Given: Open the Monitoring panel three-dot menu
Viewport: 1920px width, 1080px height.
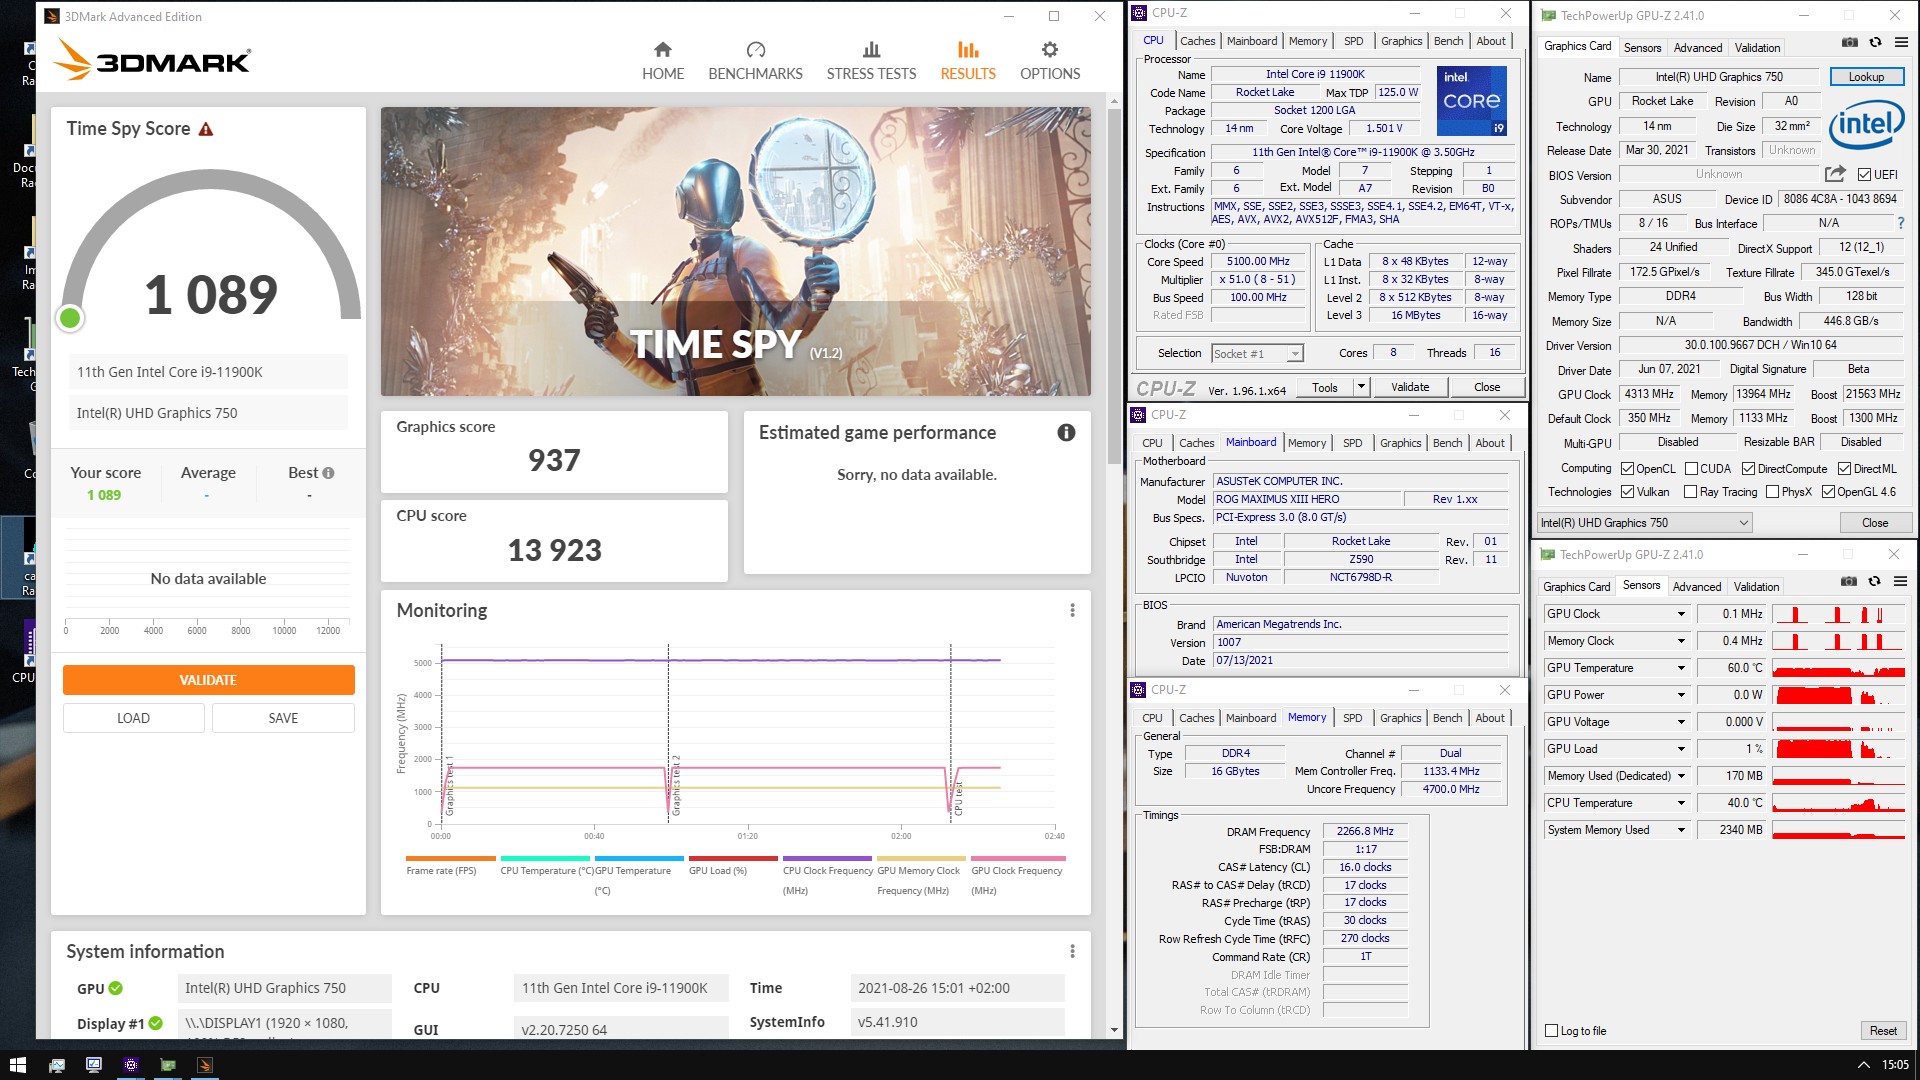Looking at the screenshot, I should pos(1072,610).
